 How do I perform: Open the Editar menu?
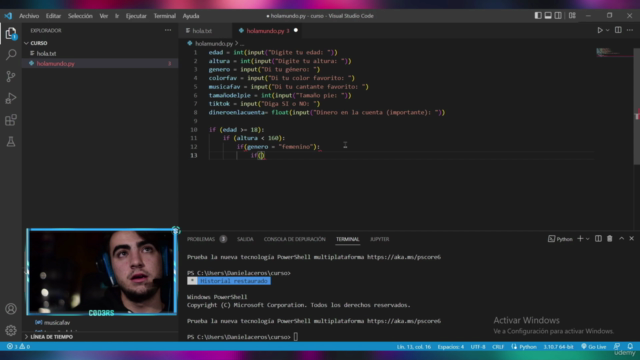pos(53,16)
